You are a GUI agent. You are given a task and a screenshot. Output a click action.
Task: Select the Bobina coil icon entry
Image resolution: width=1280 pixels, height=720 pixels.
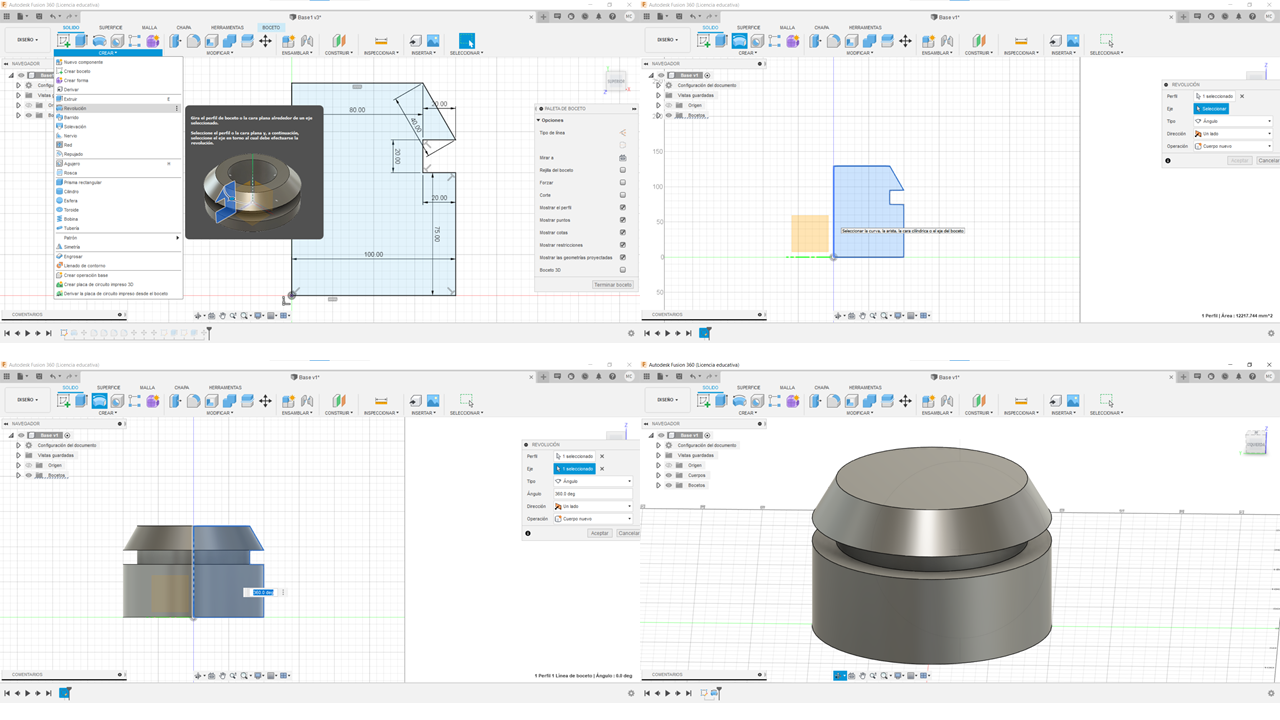60,219
